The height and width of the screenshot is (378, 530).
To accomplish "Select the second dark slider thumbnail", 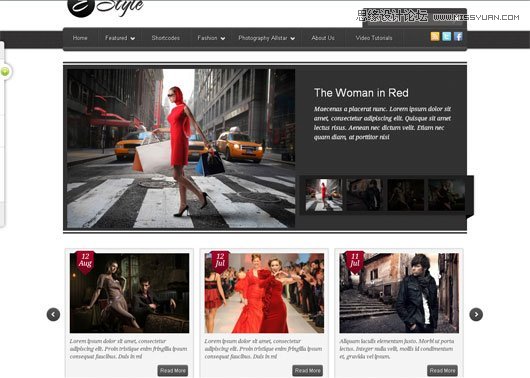I will click(x=365, y=195).
